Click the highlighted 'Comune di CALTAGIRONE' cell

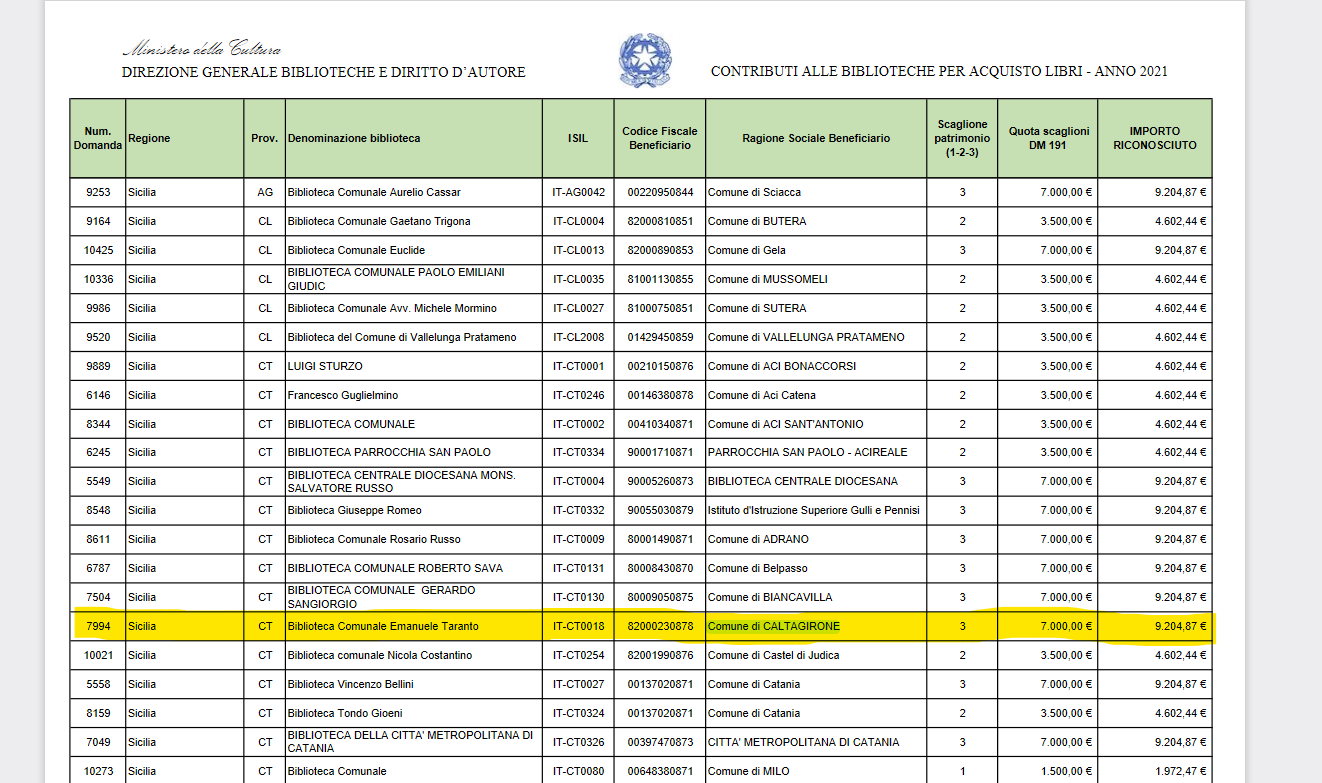pos(774,627)
